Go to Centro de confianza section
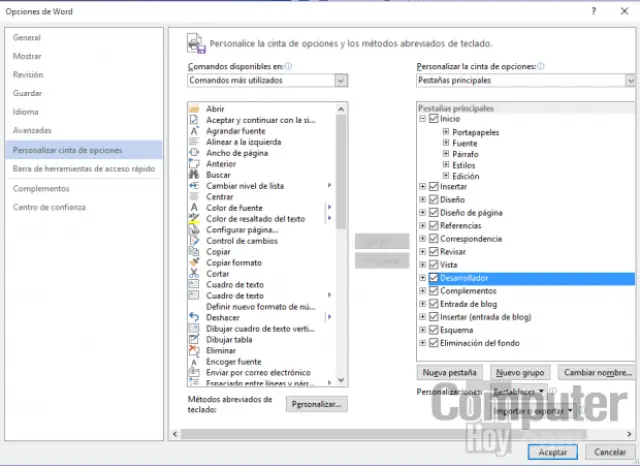 49,207
